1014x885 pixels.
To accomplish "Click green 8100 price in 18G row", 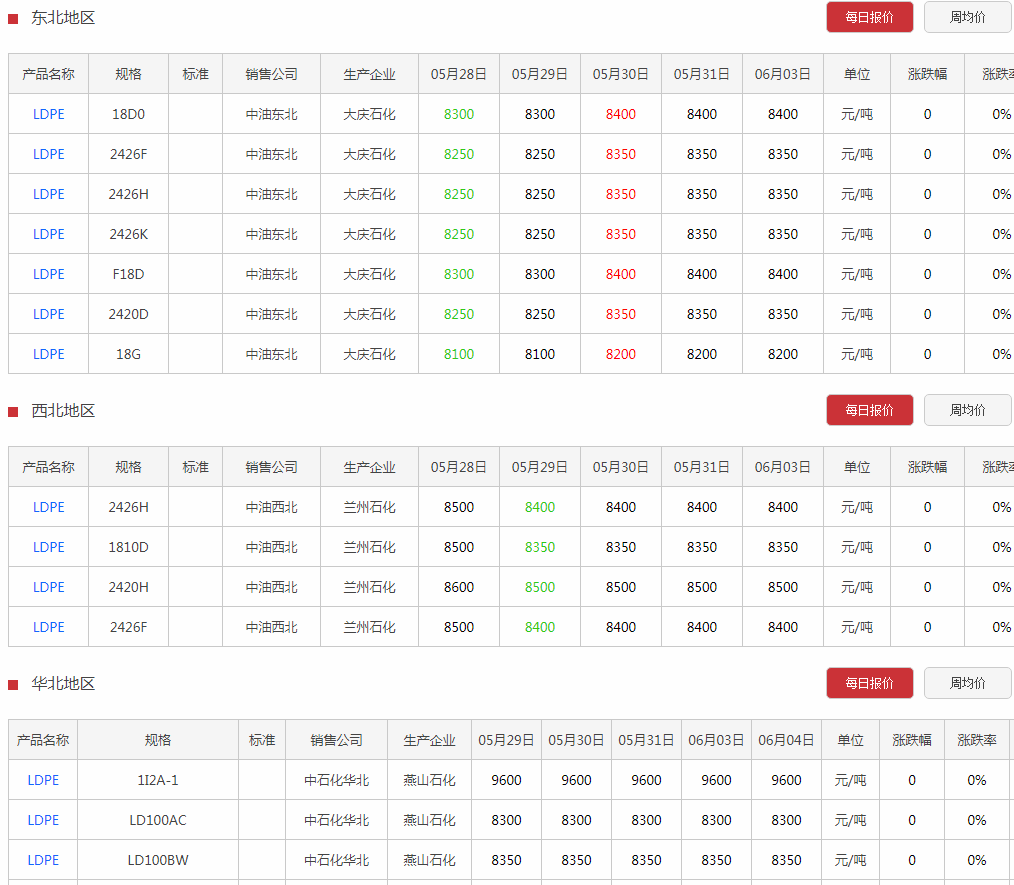I will (459, 355).
